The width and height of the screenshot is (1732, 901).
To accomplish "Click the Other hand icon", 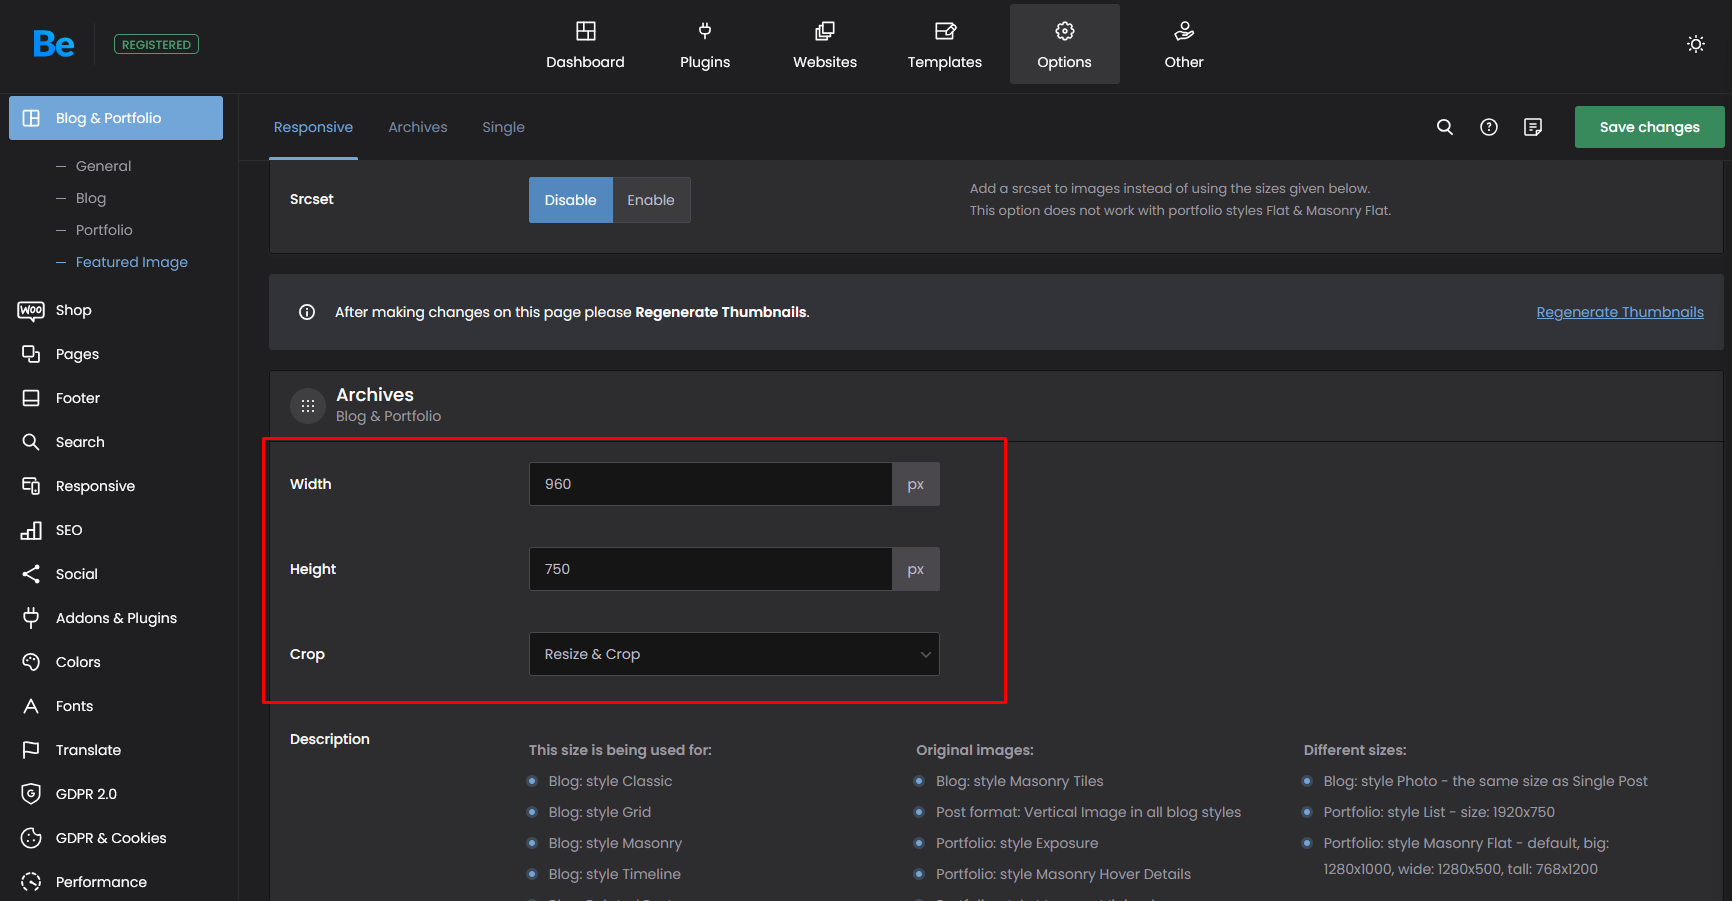I will tap(1184, 31).
